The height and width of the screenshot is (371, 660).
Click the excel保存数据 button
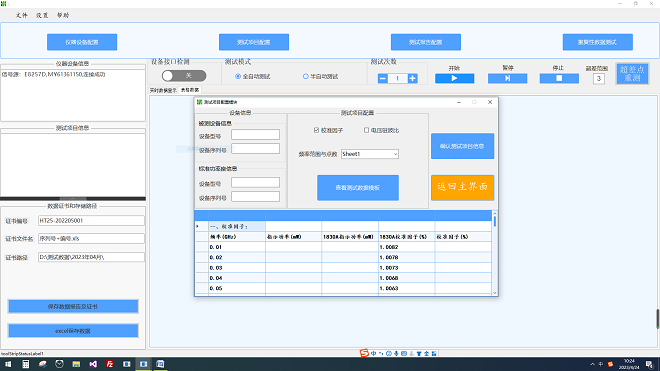tap(73, 331)
